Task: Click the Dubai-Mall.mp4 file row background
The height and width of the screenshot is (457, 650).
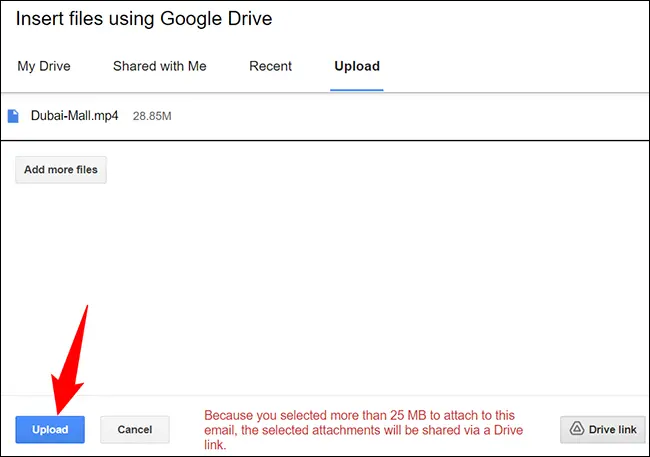Action: [325, 116]
